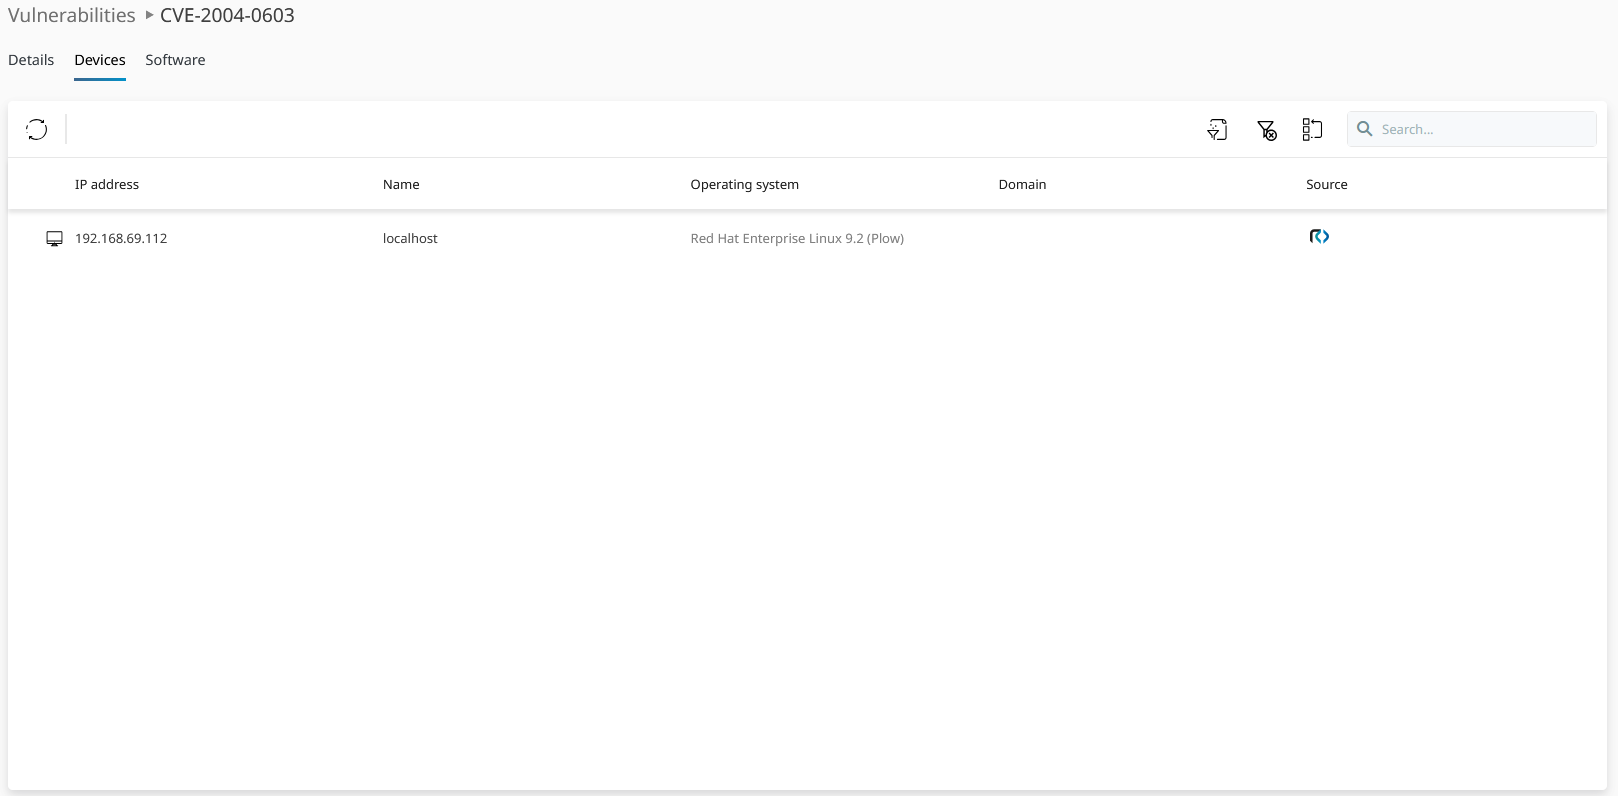
Task: Sort by the Operating system column
Action: pos(744,184)
